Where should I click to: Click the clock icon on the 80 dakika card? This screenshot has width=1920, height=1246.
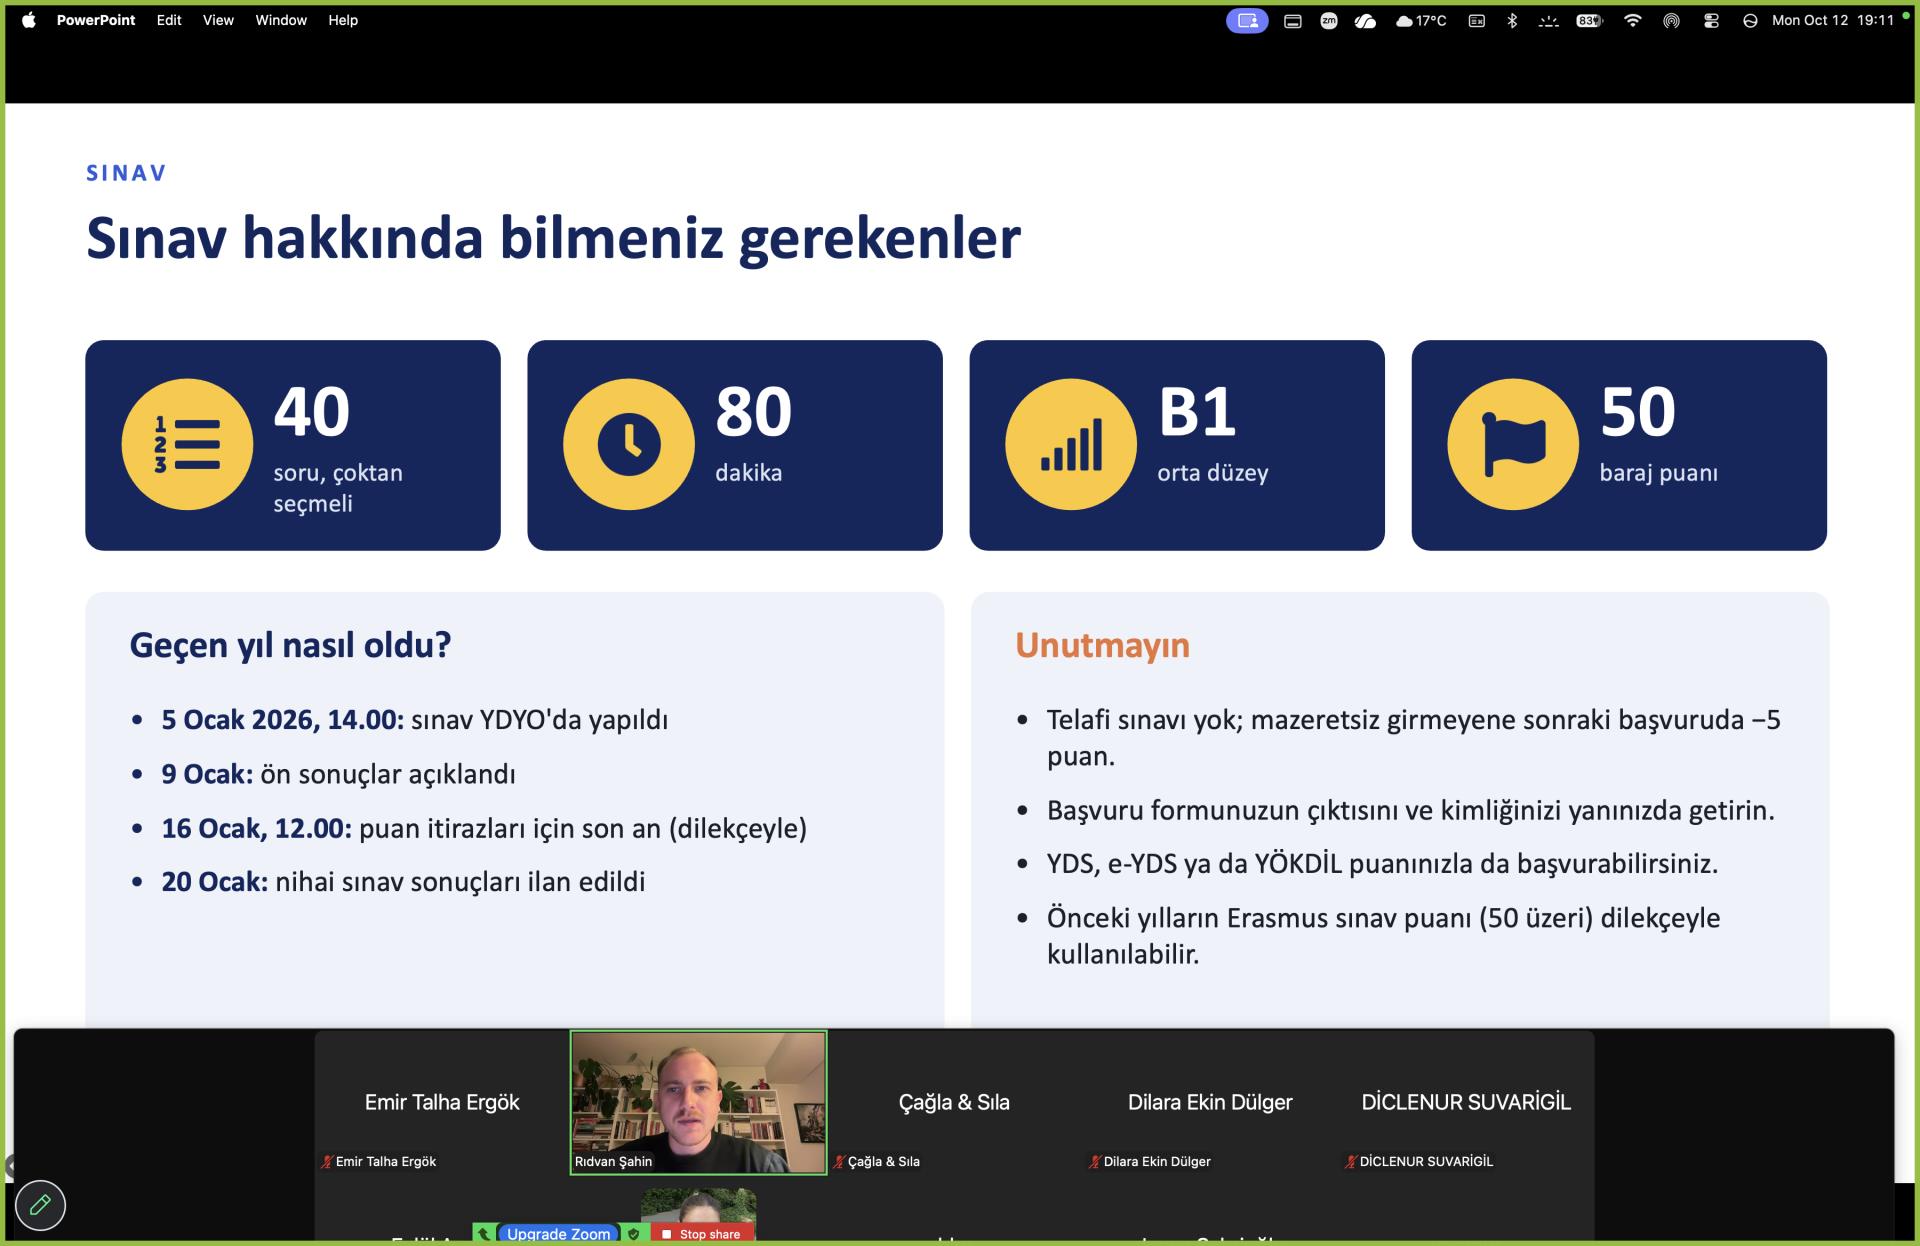tap(629, 444)
